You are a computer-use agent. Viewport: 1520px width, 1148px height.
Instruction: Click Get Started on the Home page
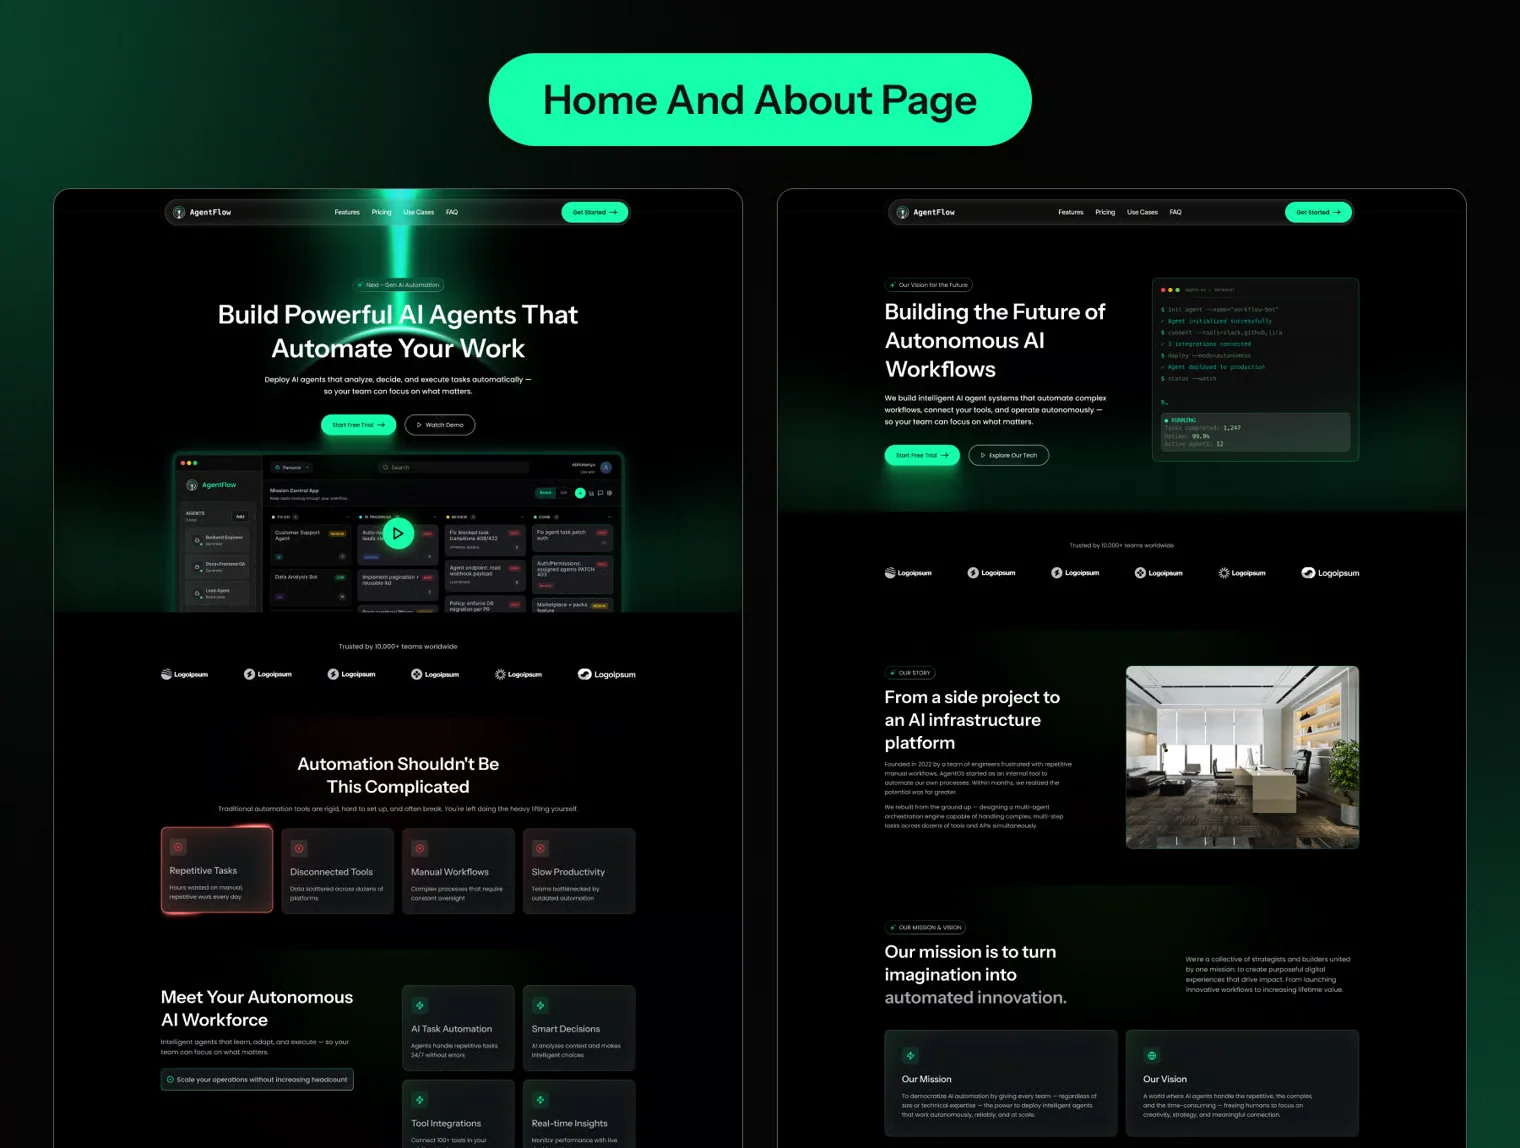[x=595, y=212]
